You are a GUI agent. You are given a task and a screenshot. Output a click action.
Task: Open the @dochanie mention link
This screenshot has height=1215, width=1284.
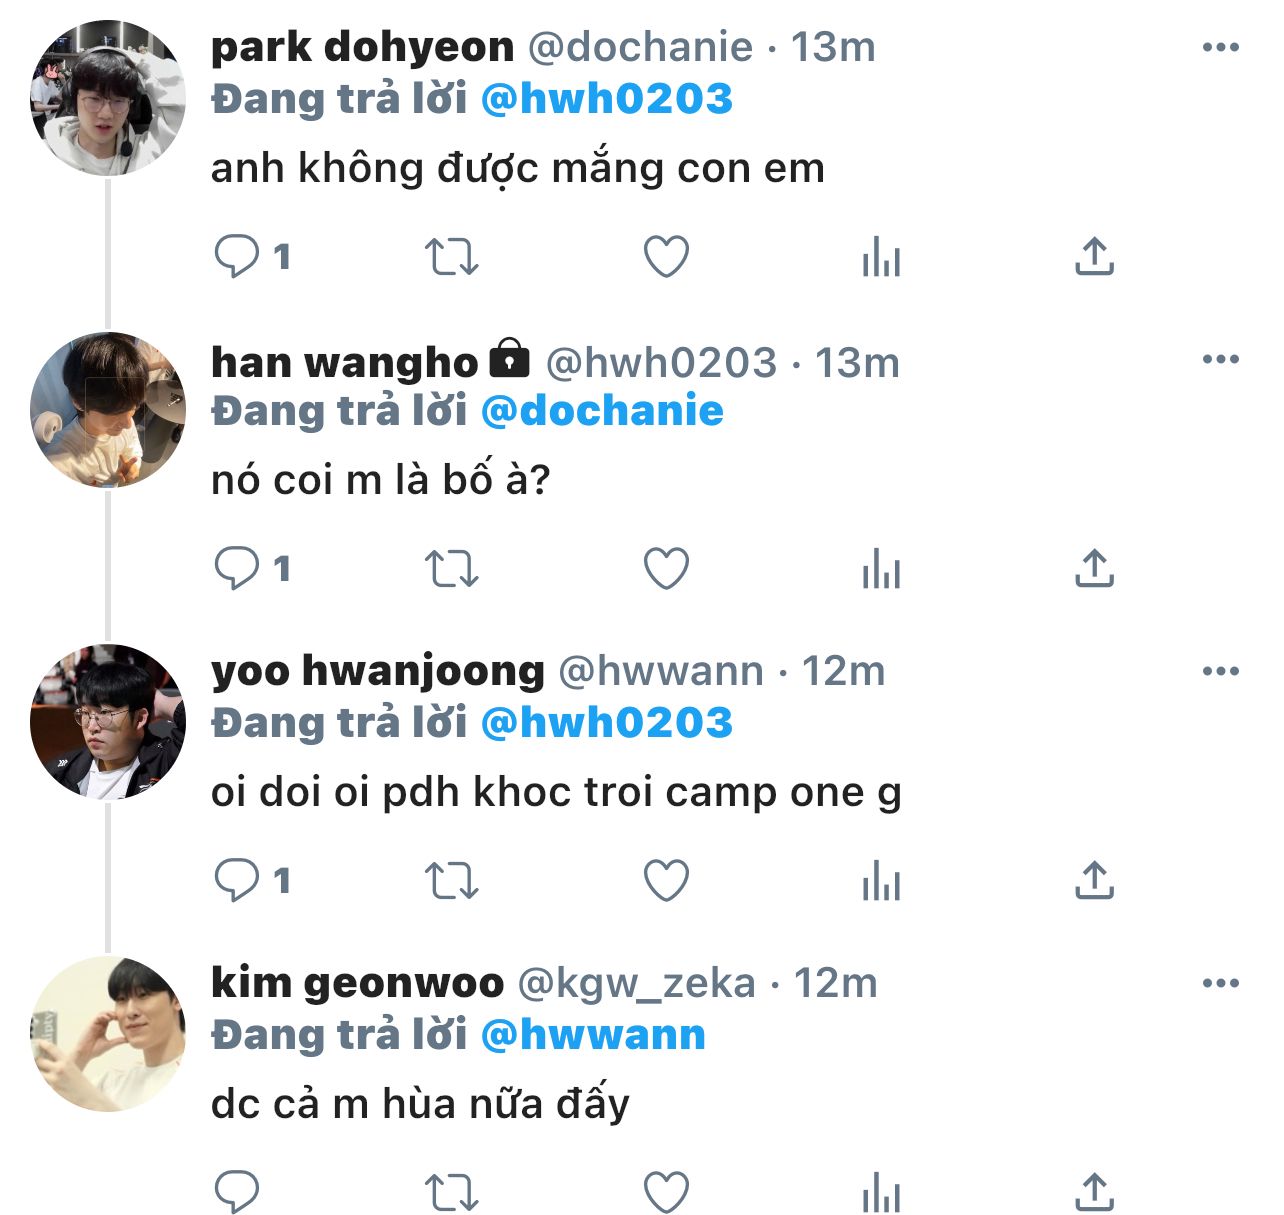[602, 411]
